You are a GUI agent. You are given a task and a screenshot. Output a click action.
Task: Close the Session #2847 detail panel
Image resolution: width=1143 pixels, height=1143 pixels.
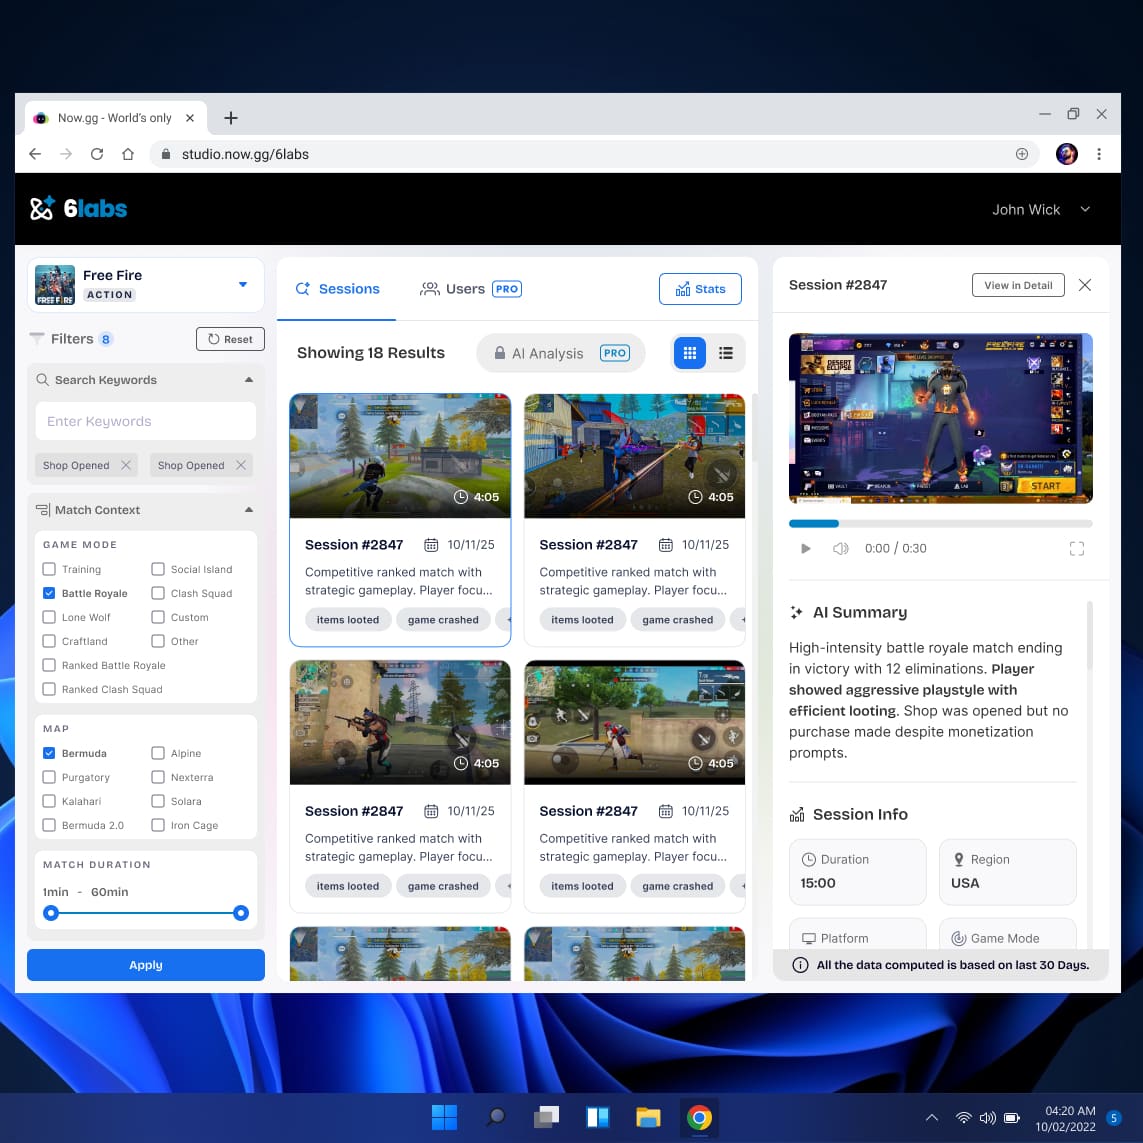coord(1085,285)
